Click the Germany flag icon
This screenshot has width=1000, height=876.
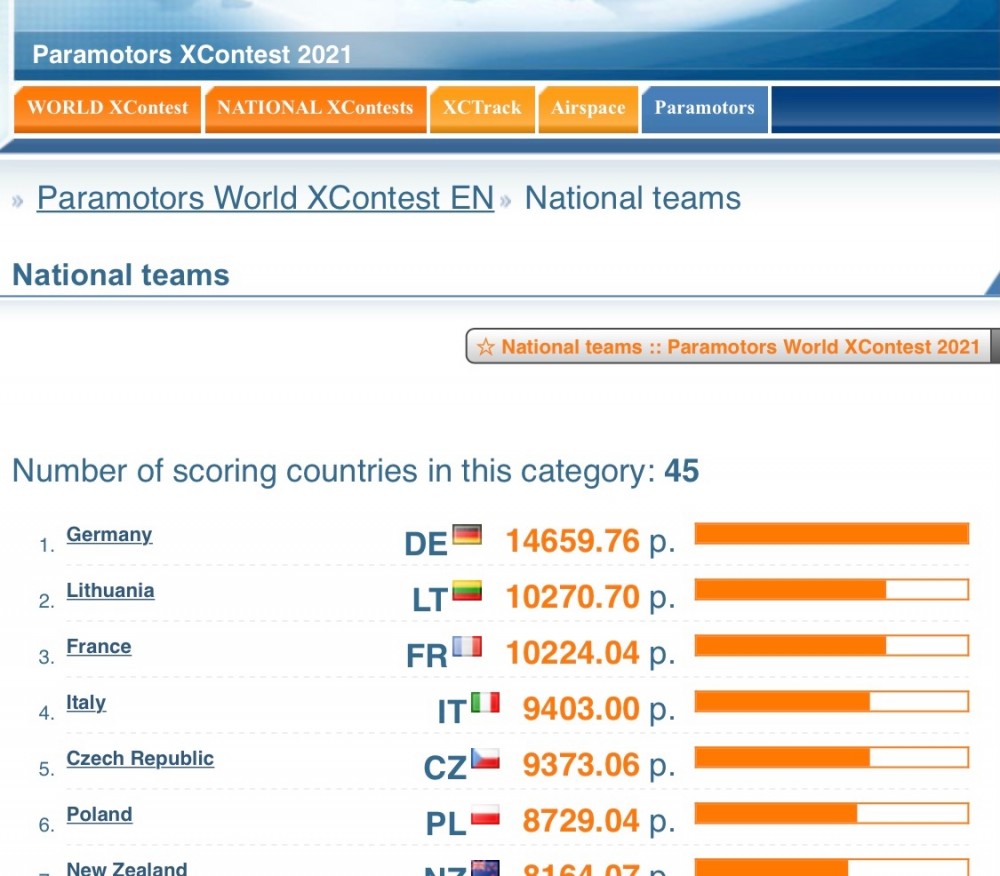pyautogui.click(x=467, y=534)
